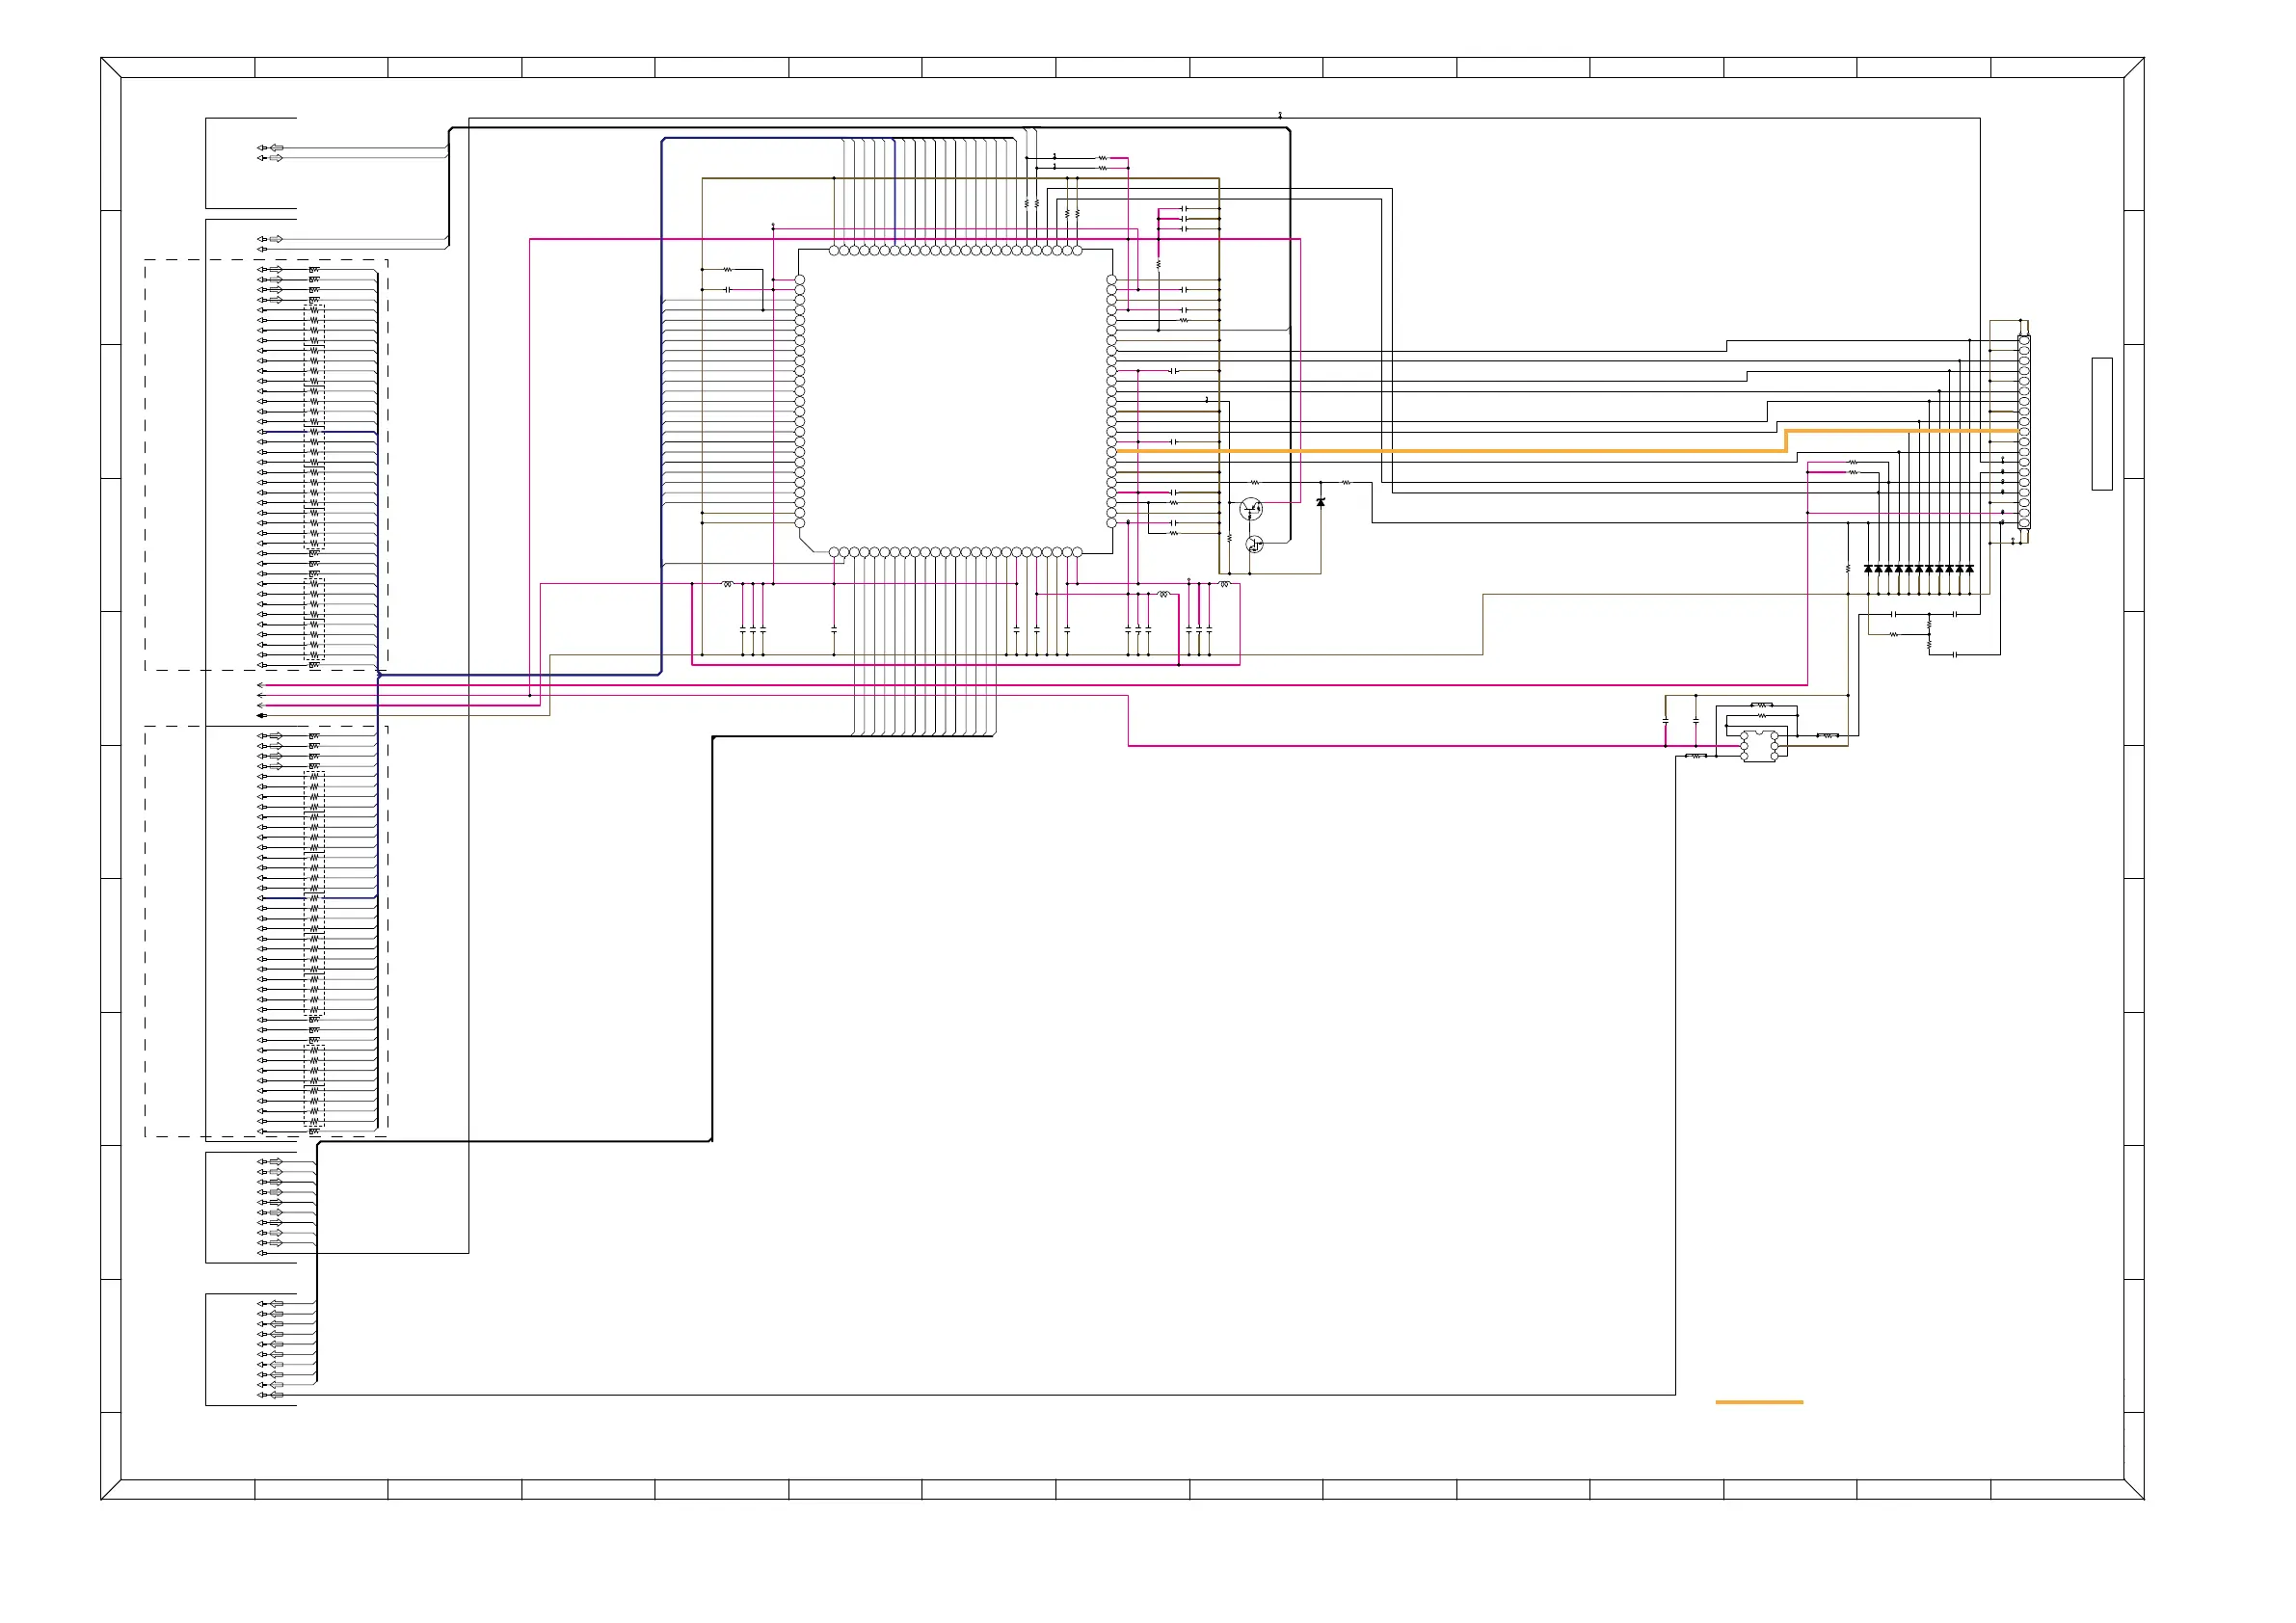
Task: Click the small 8-pin IC at lower right
Action: click(1759, 746)
